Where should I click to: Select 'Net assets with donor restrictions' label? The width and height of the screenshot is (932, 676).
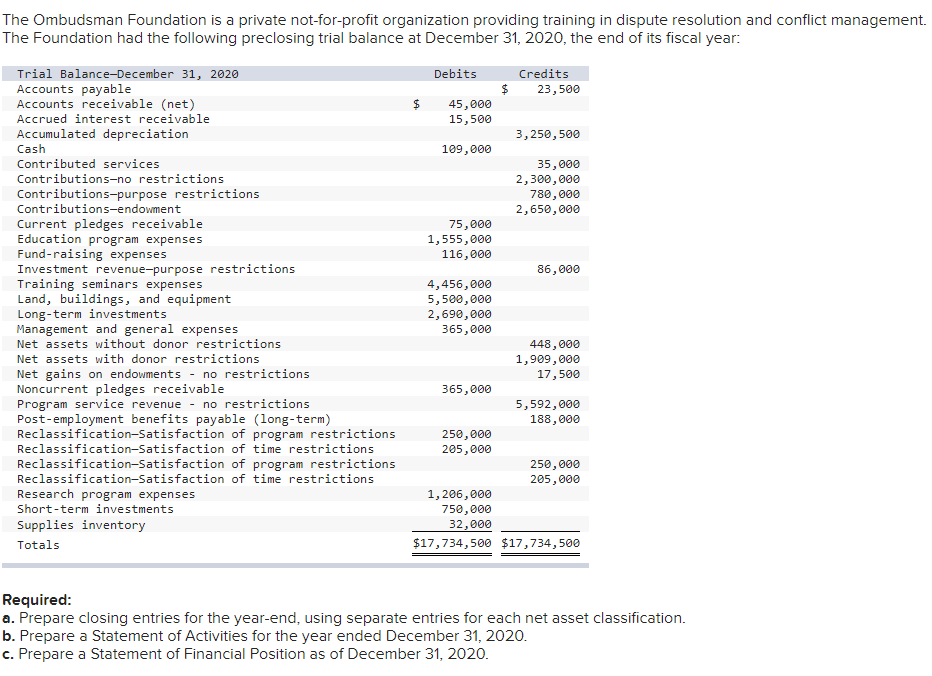[x=138, y=359]
